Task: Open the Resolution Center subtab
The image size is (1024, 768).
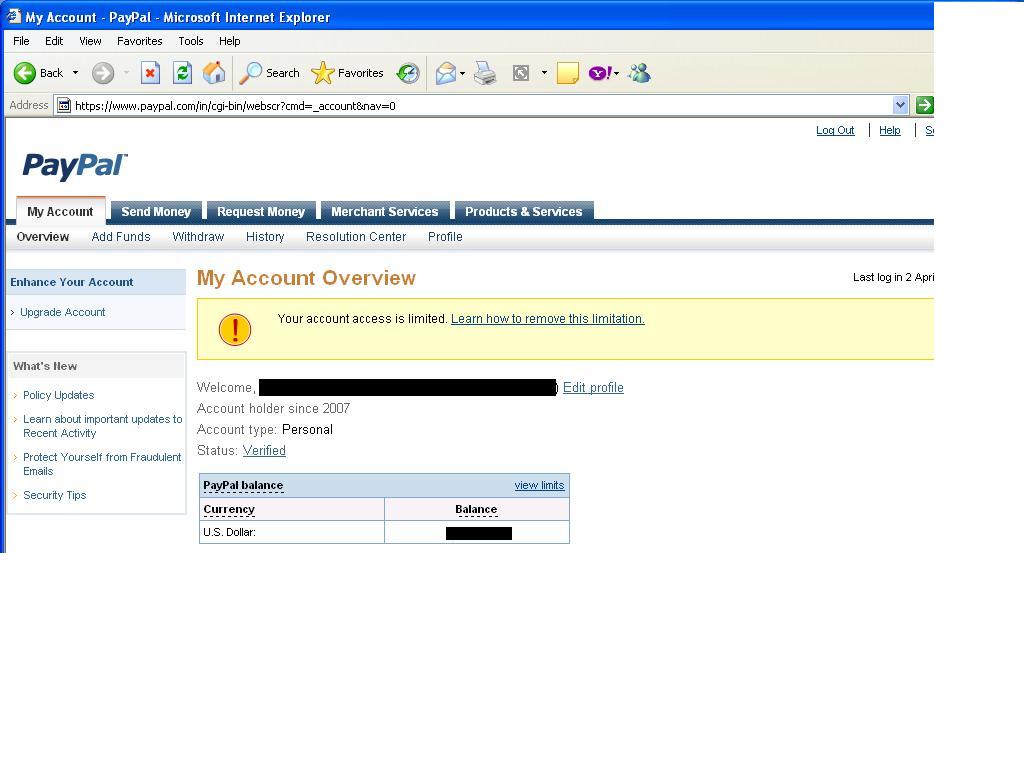Action: click(356, 237)
